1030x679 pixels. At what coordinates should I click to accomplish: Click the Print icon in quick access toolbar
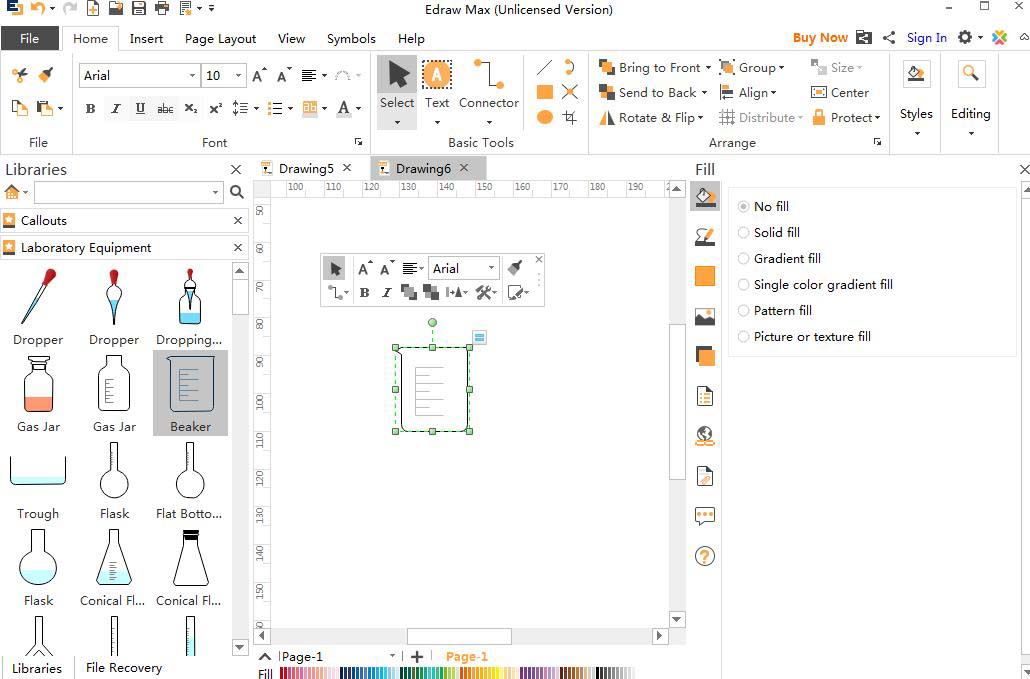click(x=162, y=9)
